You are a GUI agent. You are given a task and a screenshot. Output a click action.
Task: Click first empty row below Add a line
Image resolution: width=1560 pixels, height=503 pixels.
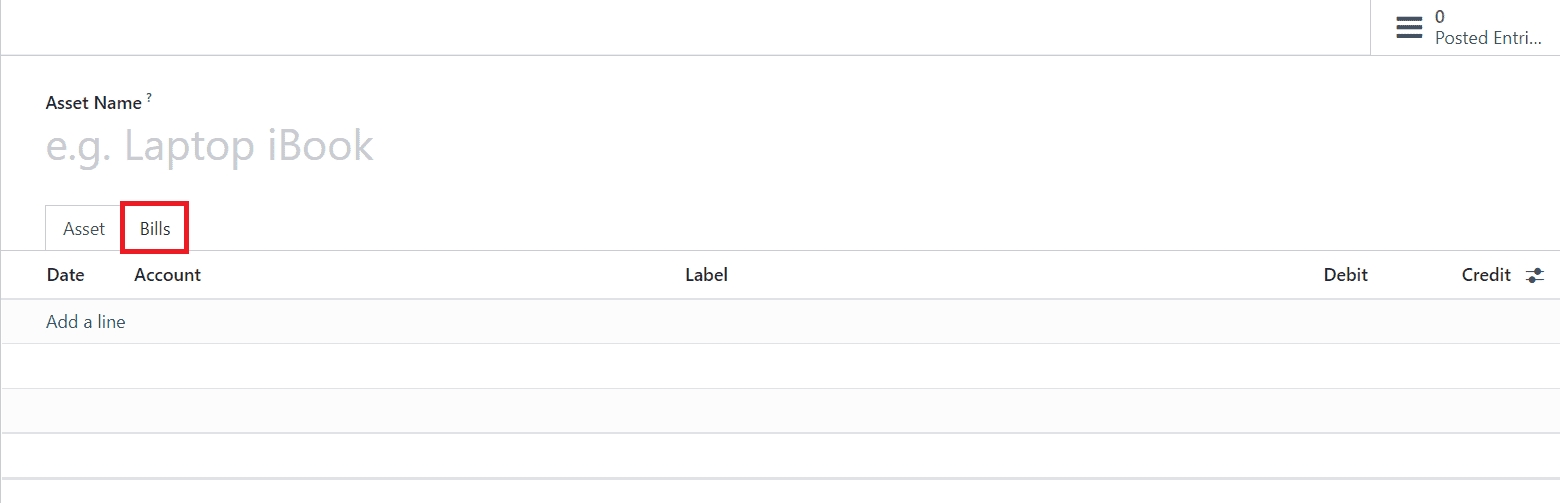coord(780,366)
